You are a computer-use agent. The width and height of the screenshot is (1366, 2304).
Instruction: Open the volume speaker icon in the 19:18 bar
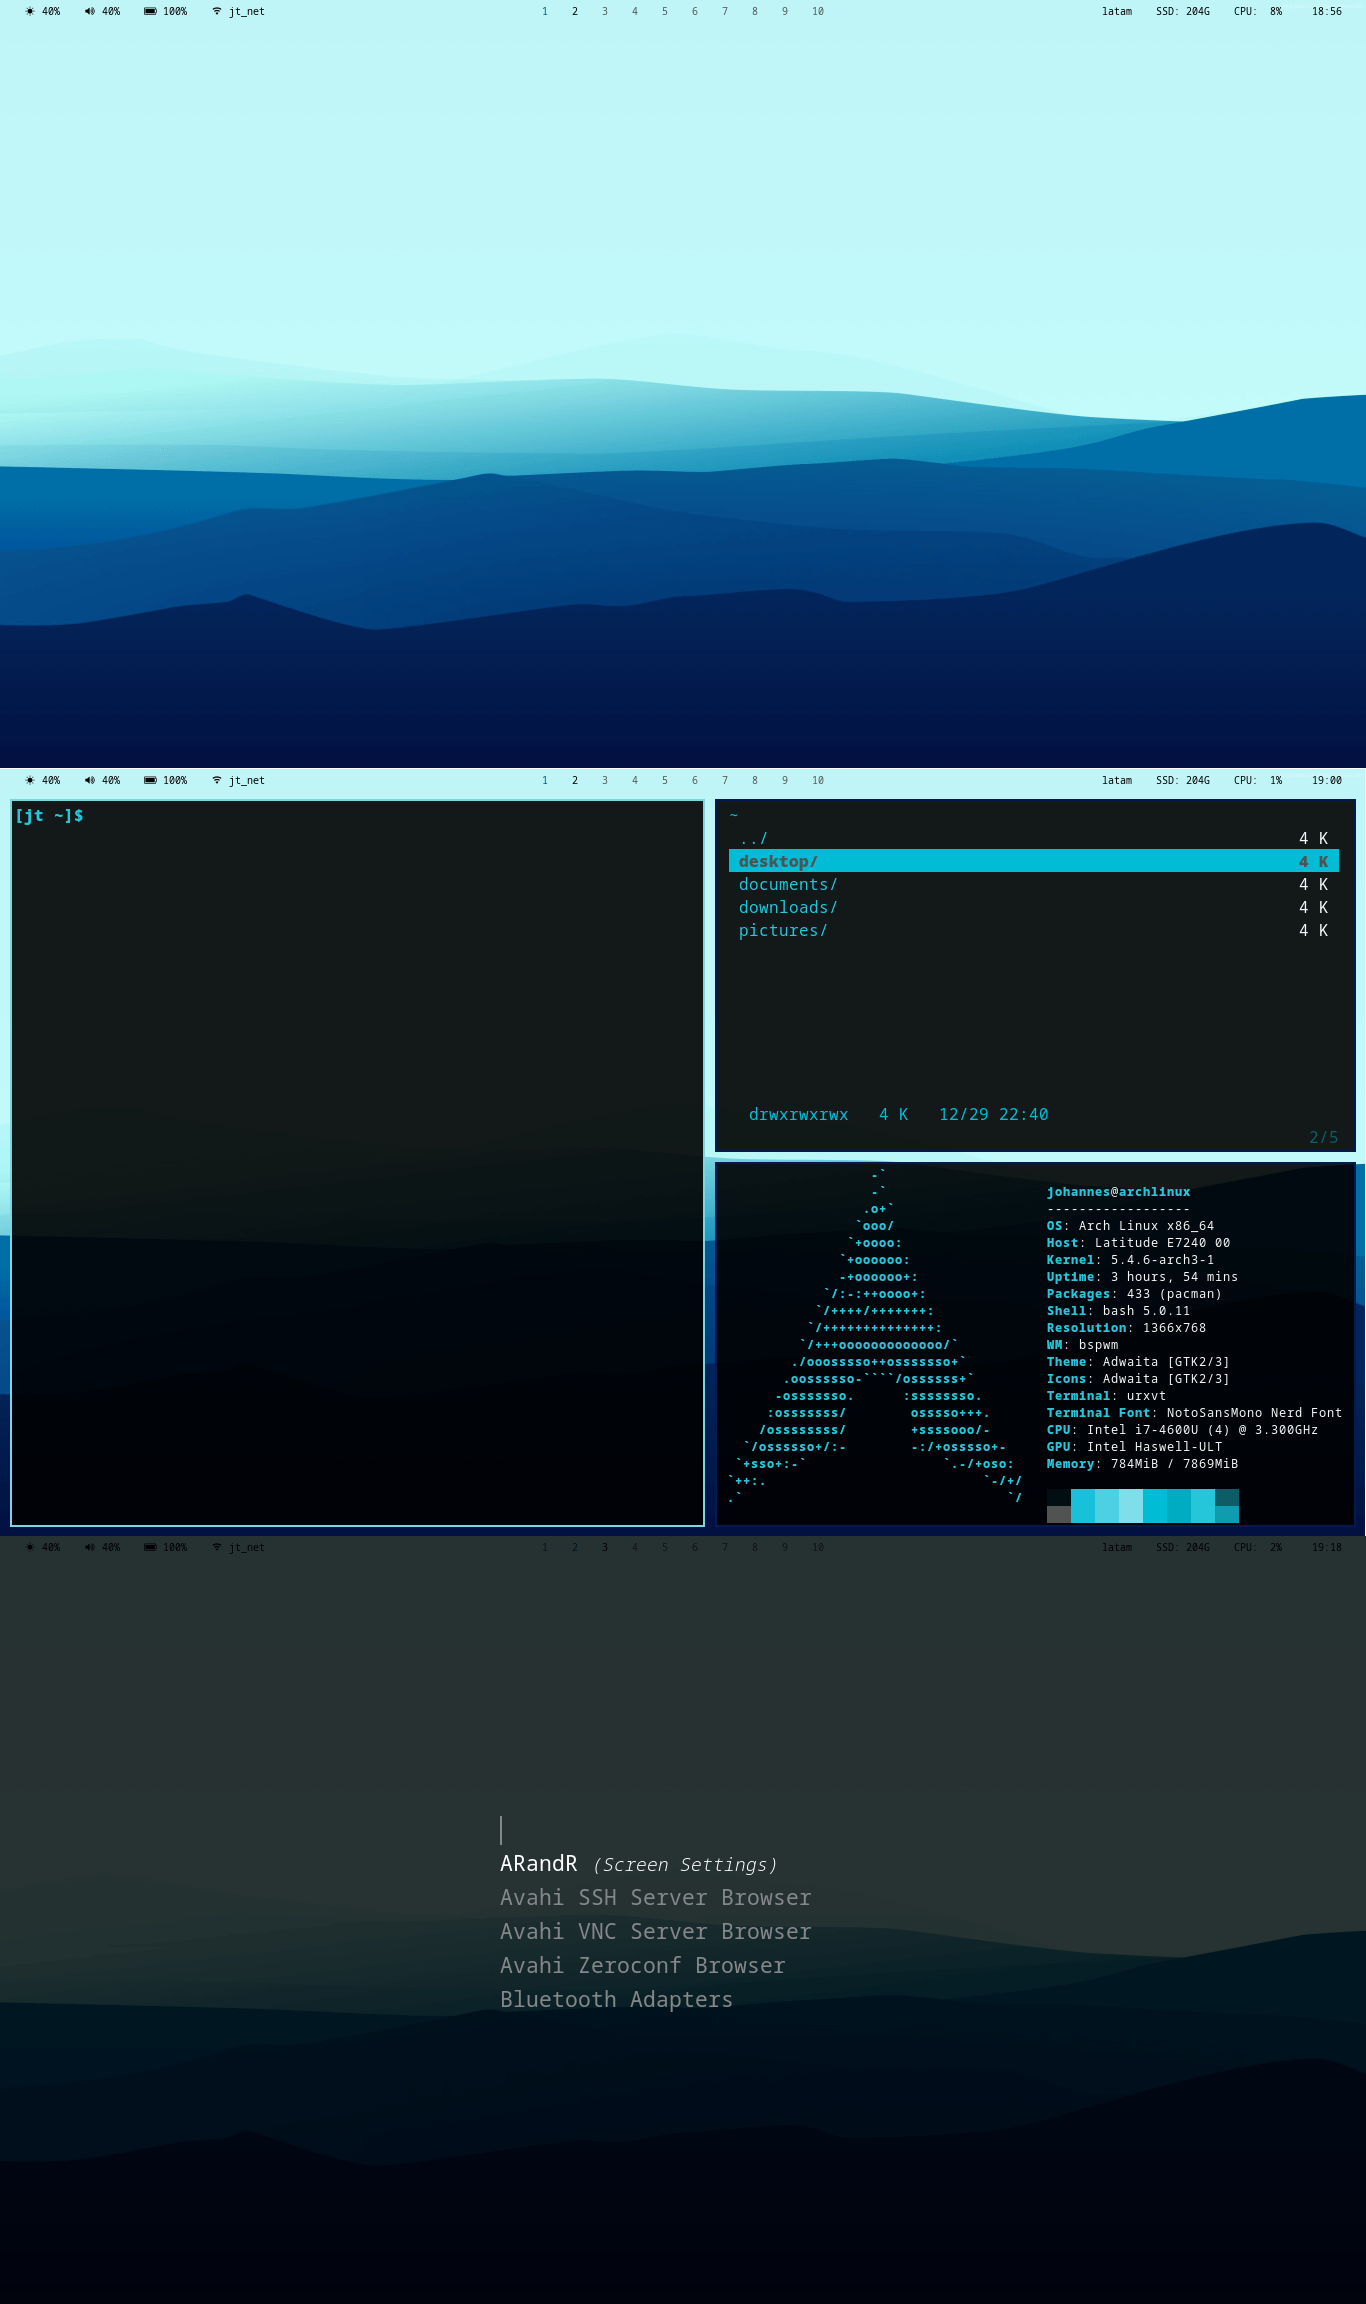(90, 1547)
